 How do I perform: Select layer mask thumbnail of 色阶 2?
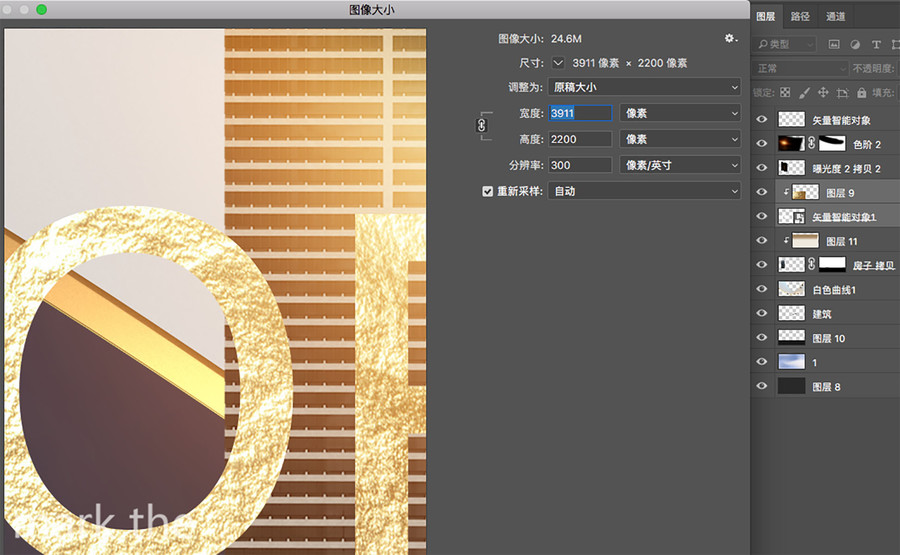[832, 143]
